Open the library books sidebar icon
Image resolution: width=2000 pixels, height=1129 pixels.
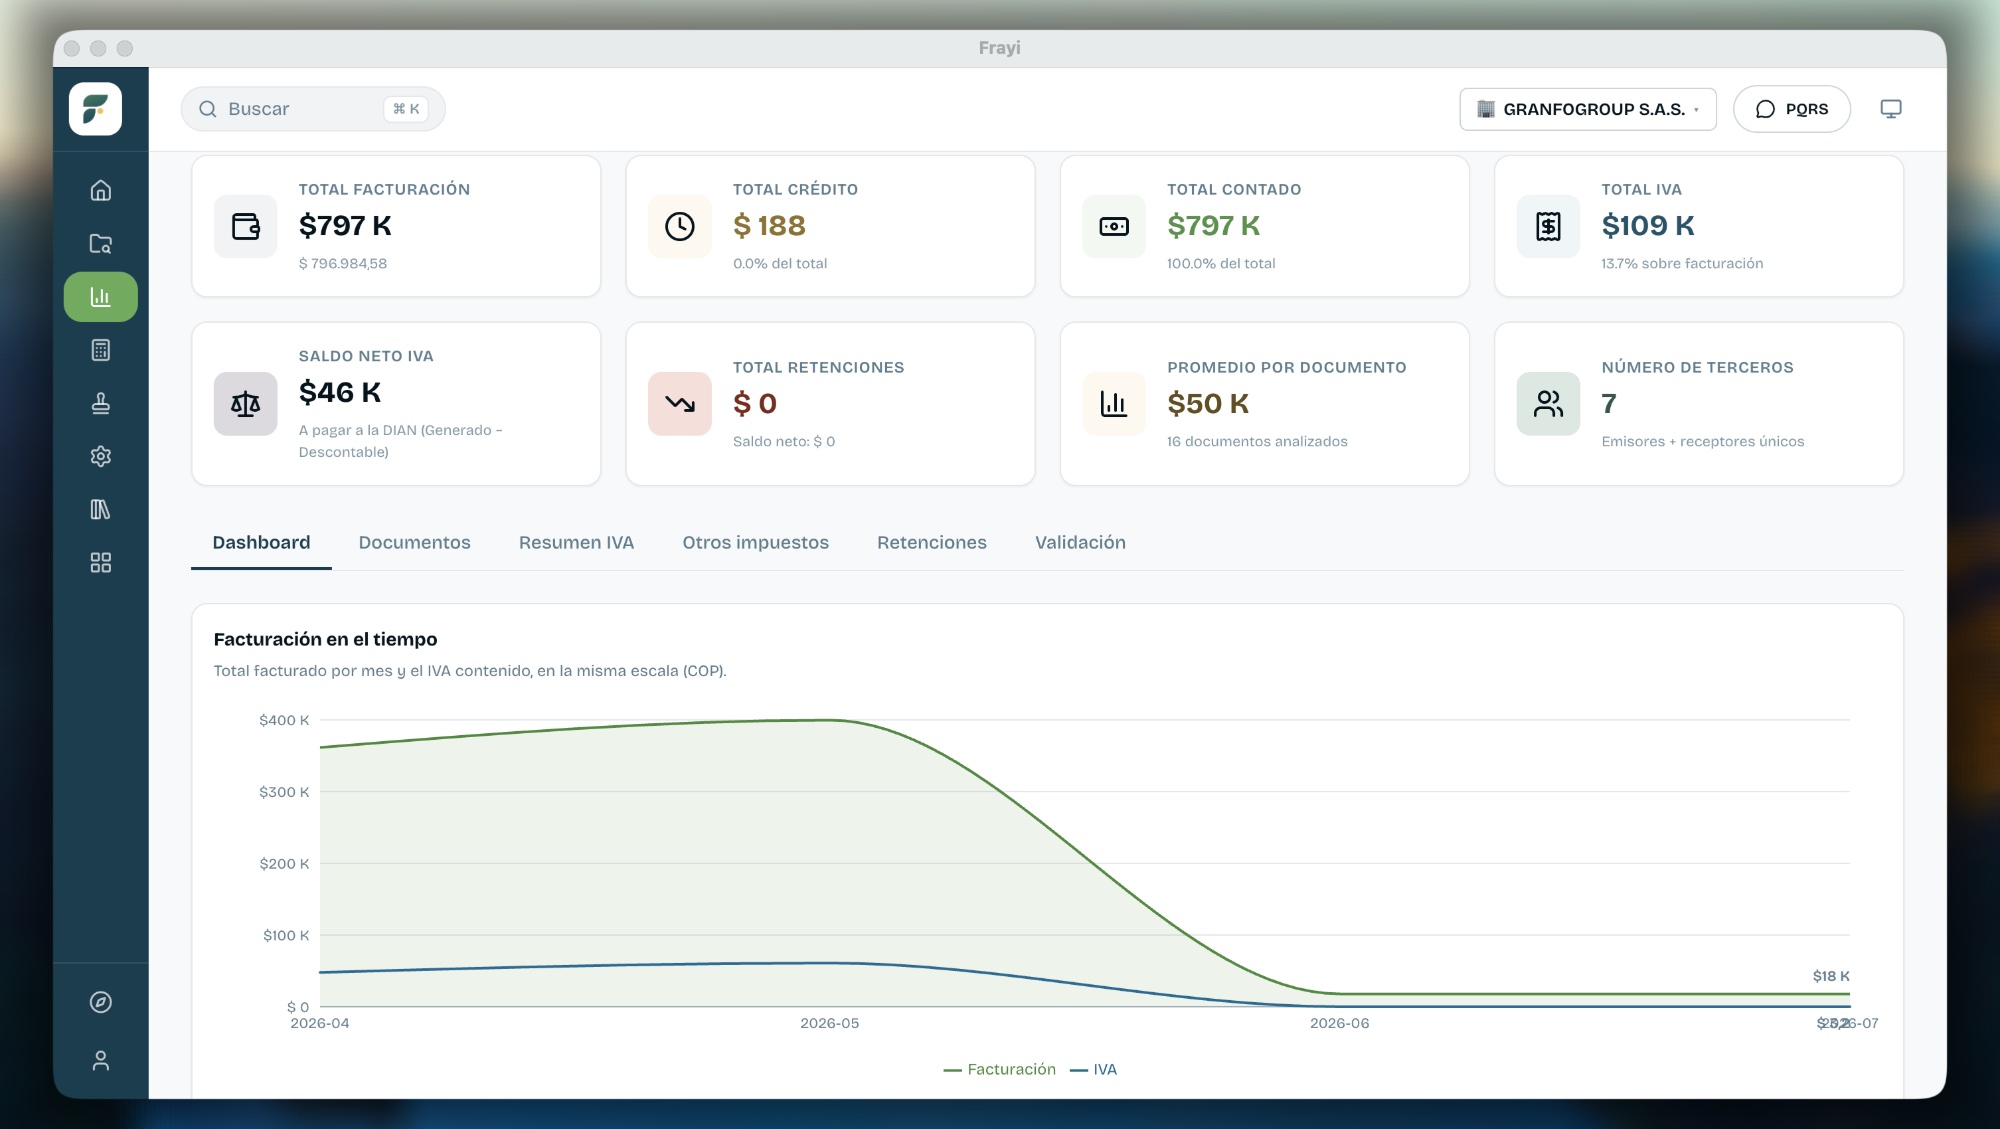pyautogui.click(x=101, y=509)
